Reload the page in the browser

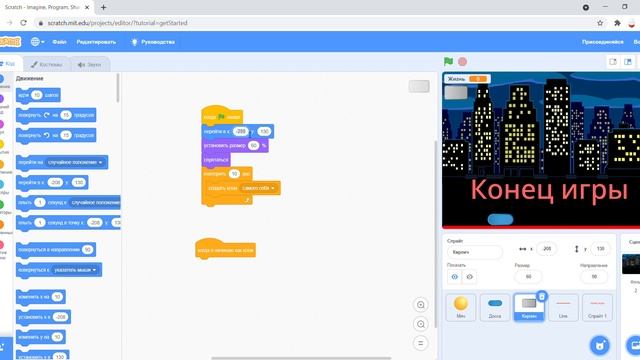click(23, 23)
